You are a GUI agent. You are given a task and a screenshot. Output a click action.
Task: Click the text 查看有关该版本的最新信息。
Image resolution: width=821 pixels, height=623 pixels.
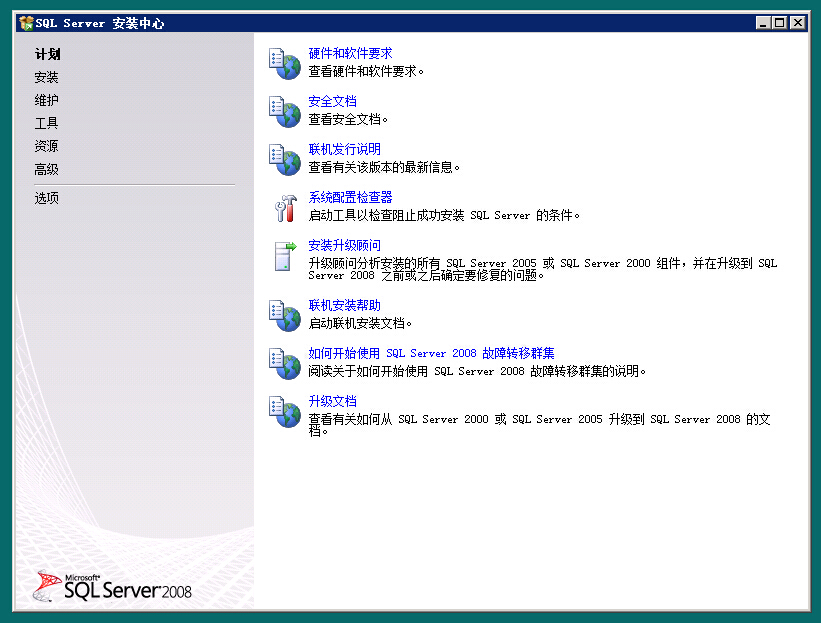pyautogui.click(x=384, y=168)
